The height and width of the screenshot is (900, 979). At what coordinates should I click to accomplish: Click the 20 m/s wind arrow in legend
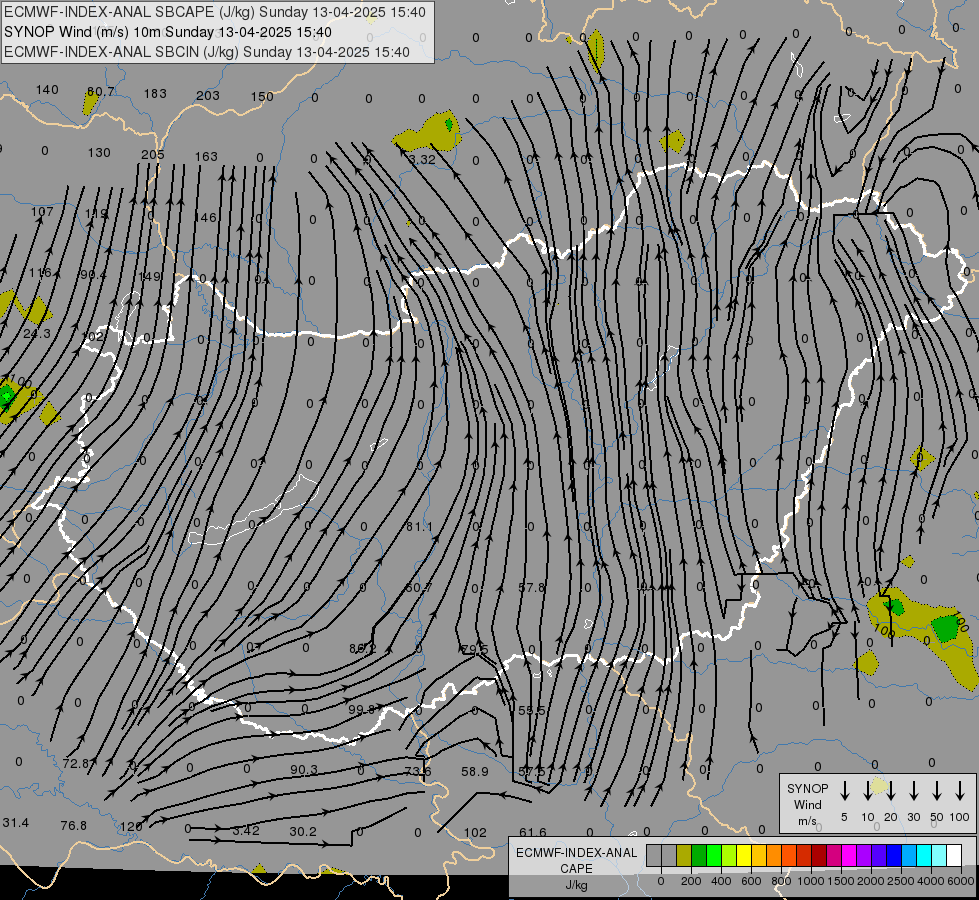[x=890, y=791]
